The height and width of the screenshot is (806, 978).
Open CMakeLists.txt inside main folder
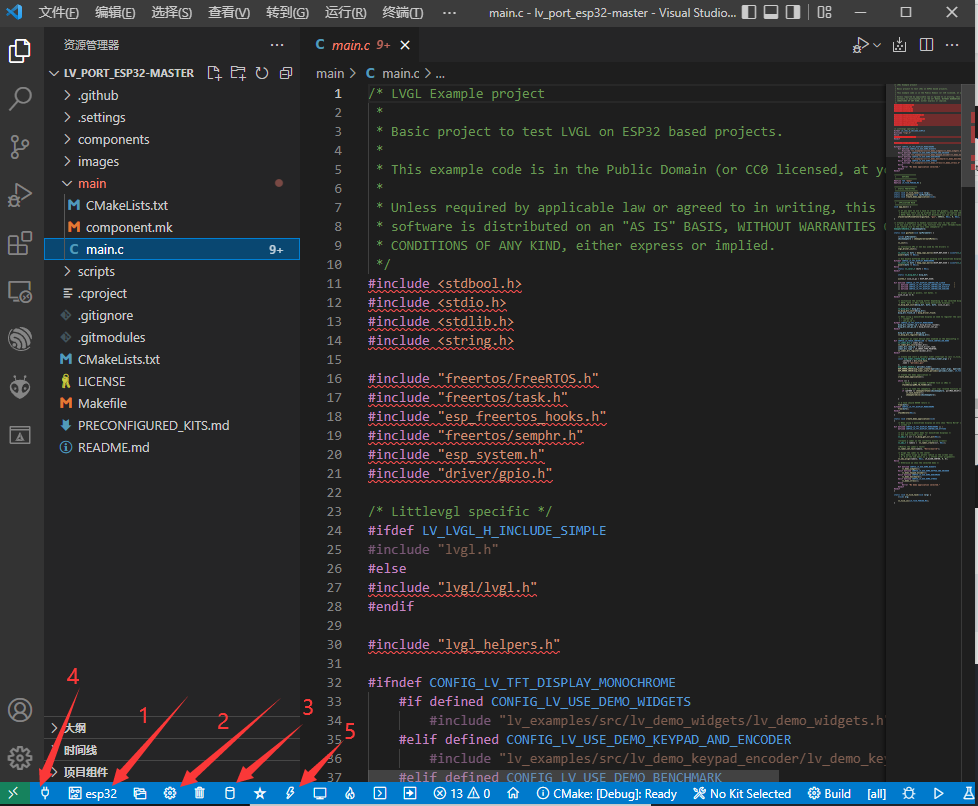(172, 205)
